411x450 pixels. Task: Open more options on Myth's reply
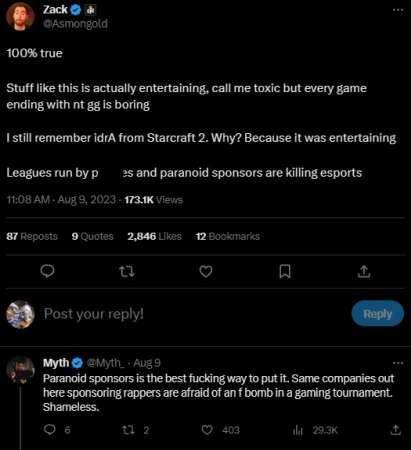pos(398,363)
